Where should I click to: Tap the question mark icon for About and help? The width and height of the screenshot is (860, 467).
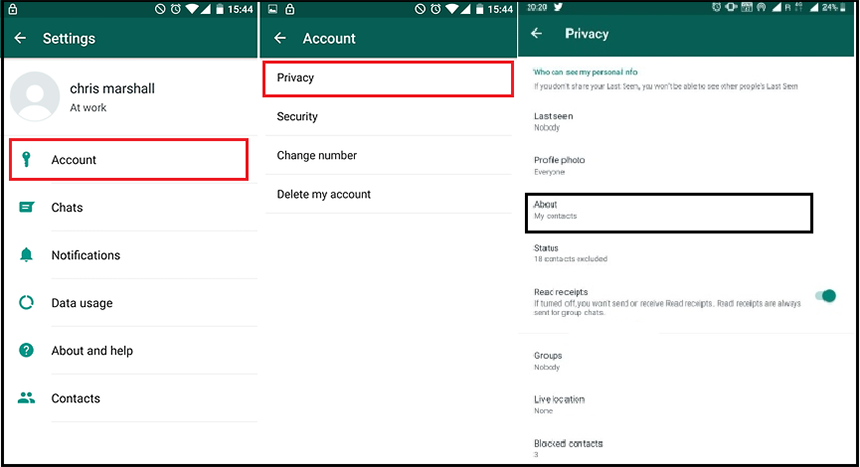[26, 350]
